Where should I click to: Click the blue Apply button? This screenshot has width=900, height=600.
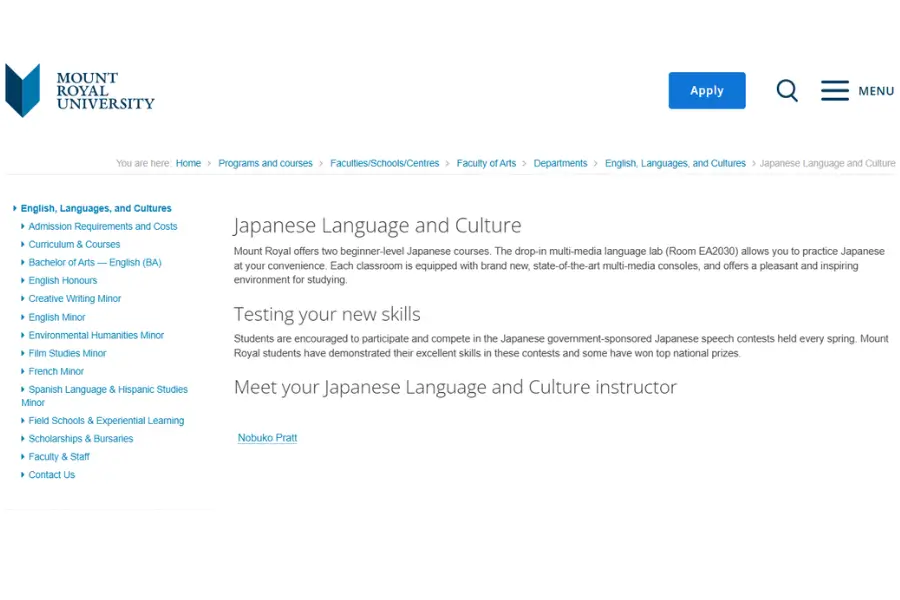click(707, 91)
